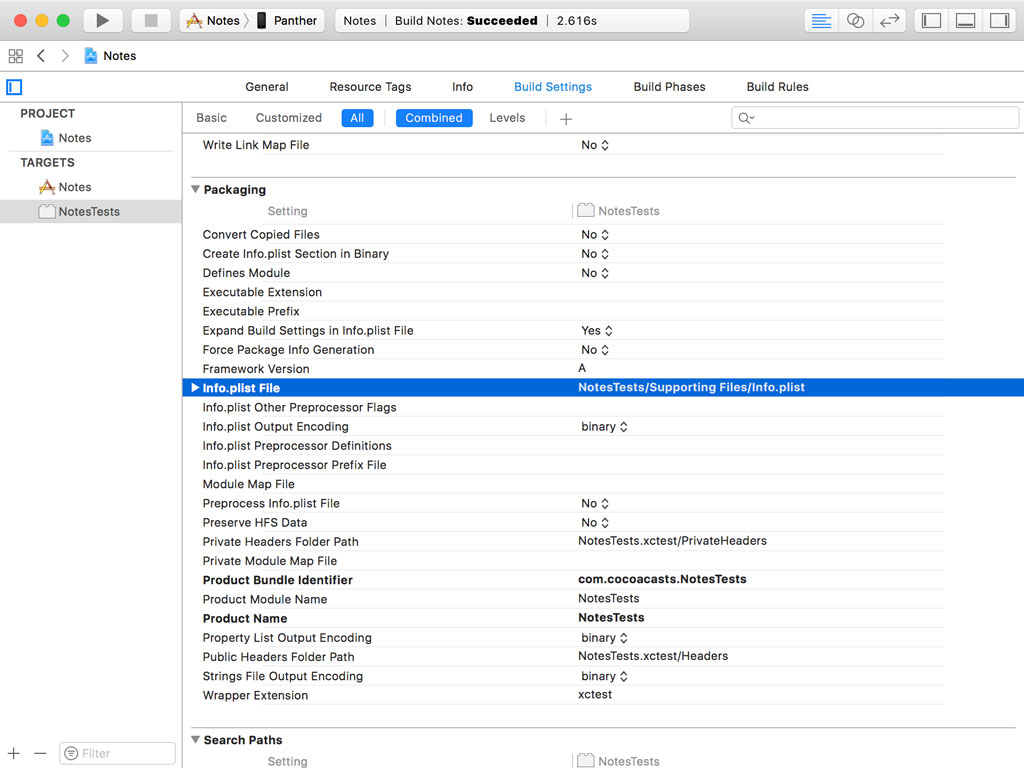
Task: Change Write Link Map File value
Action: pos(595,145)
